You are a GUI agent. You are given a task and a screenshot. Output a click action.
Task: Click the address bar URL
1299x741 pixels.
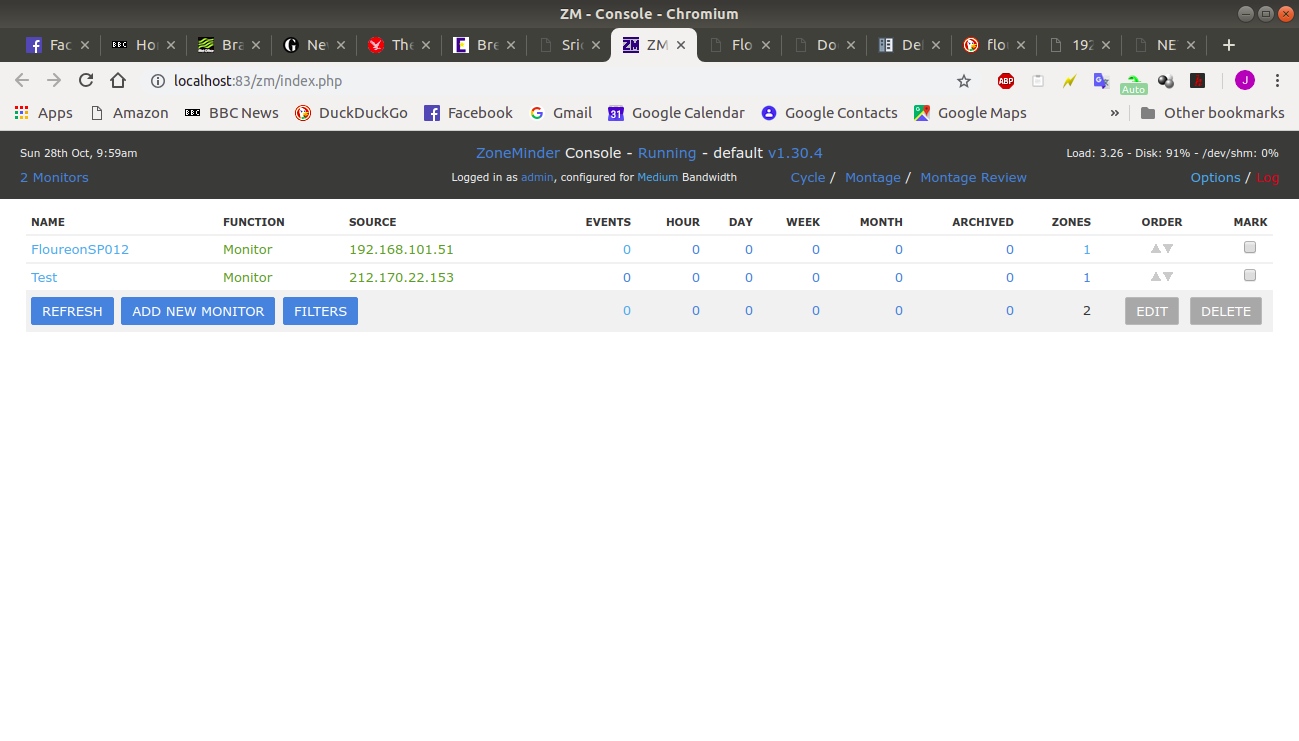tap(258, 81)
